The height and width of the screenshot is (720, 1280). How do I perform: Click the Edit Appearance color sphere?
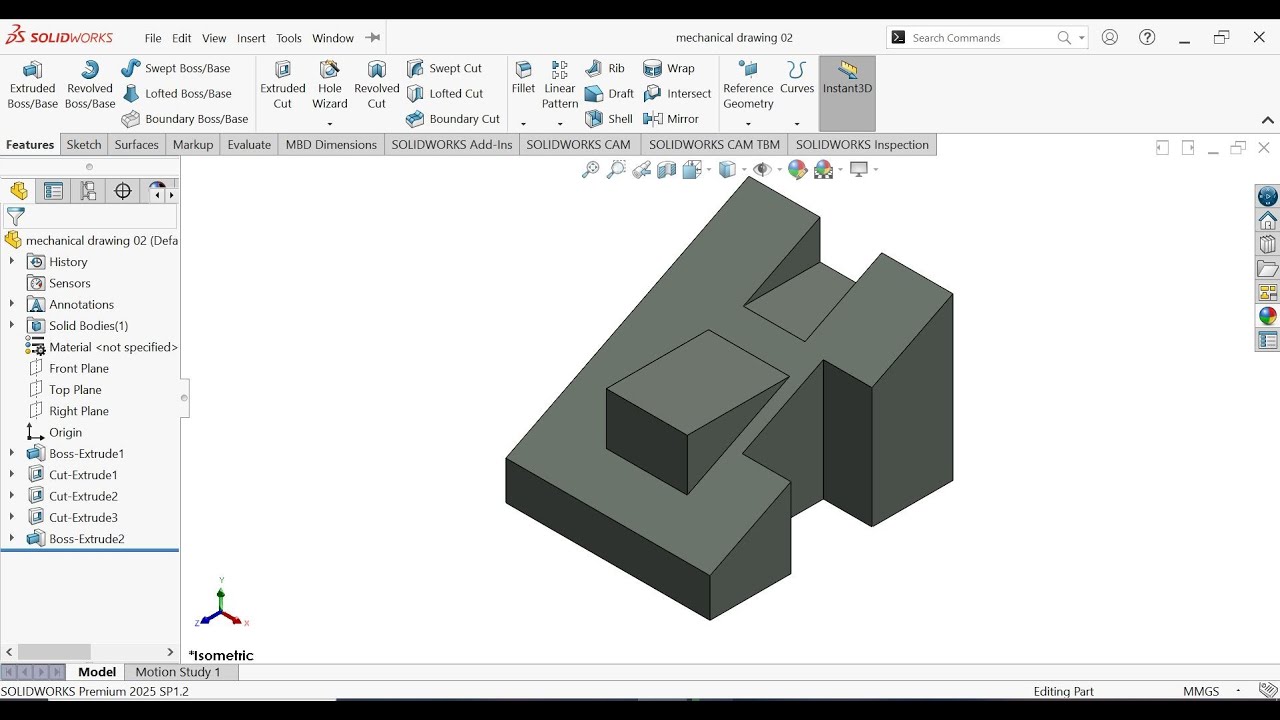point(797,170)
